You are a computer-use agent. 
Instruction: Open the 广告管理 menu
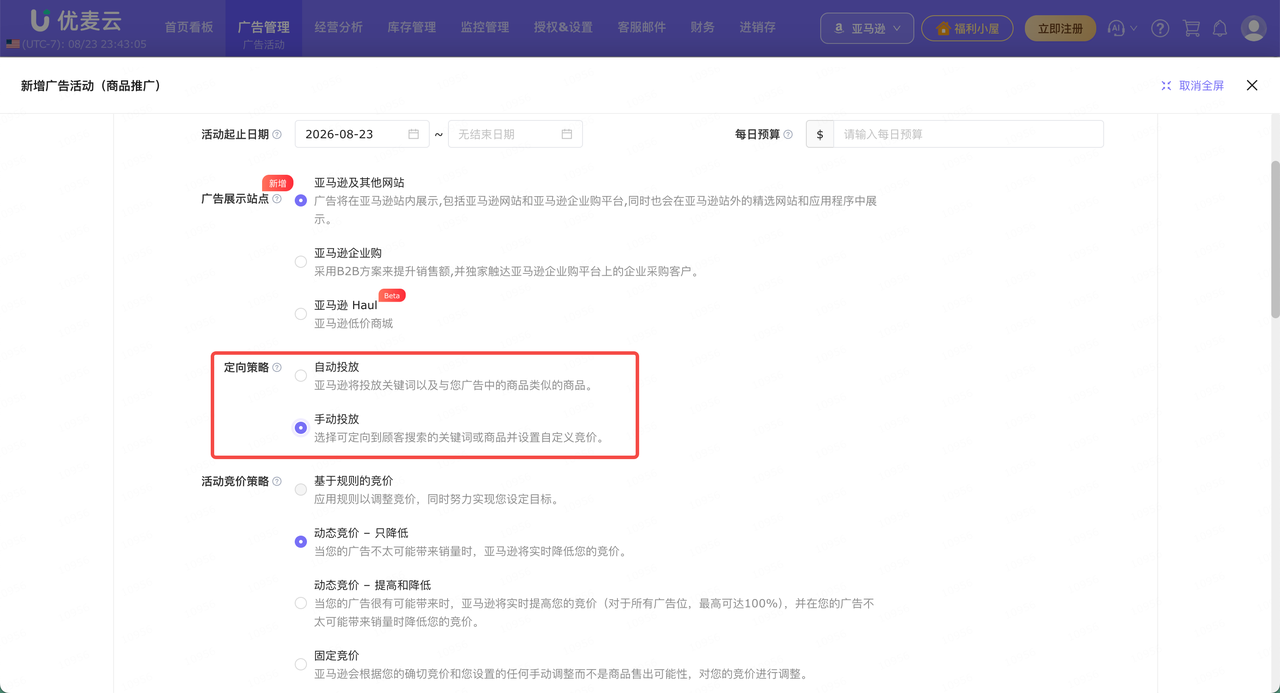(x=264, y=27)
